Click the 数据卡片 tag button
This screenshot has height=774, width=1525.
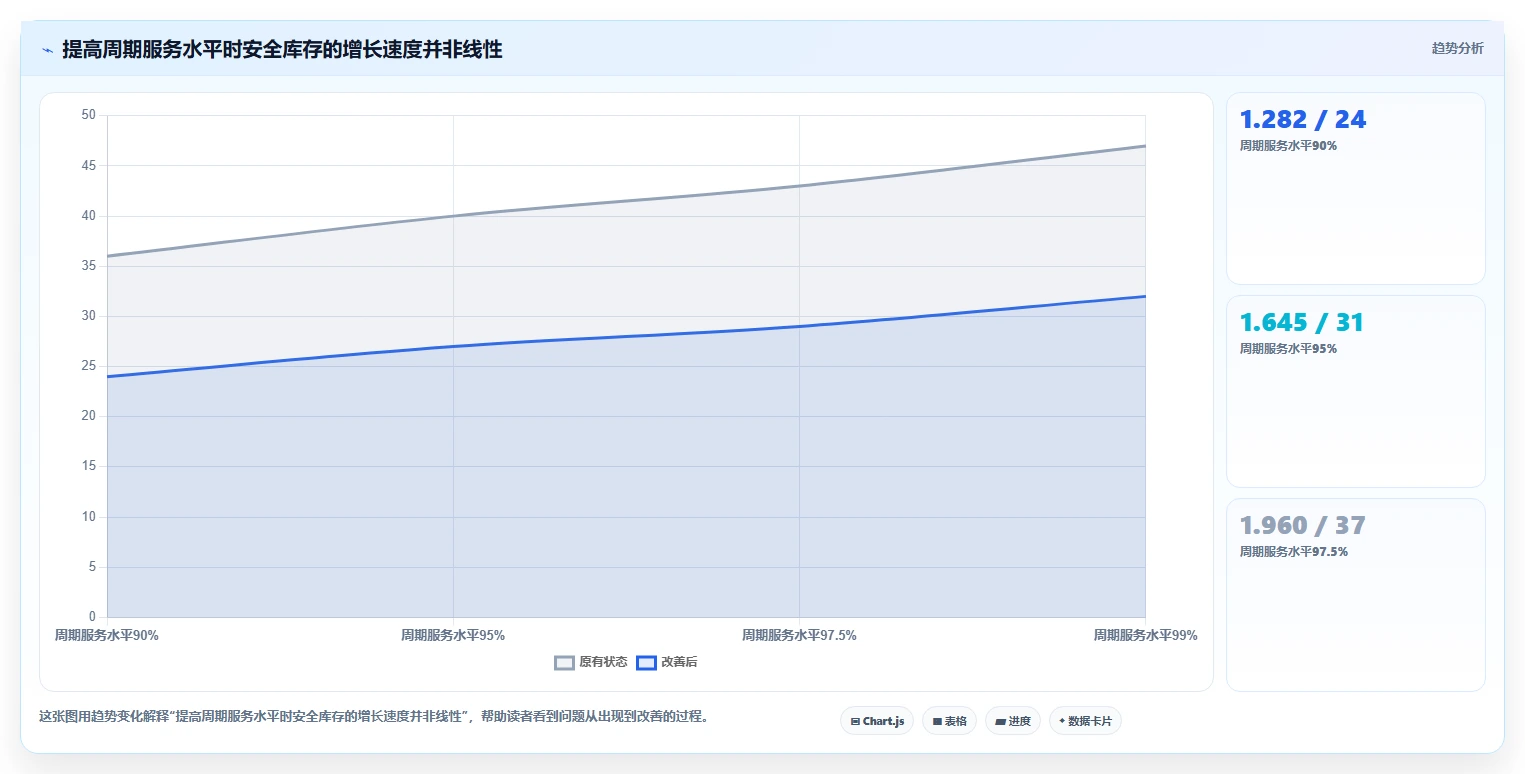[x=1085, y=721]
